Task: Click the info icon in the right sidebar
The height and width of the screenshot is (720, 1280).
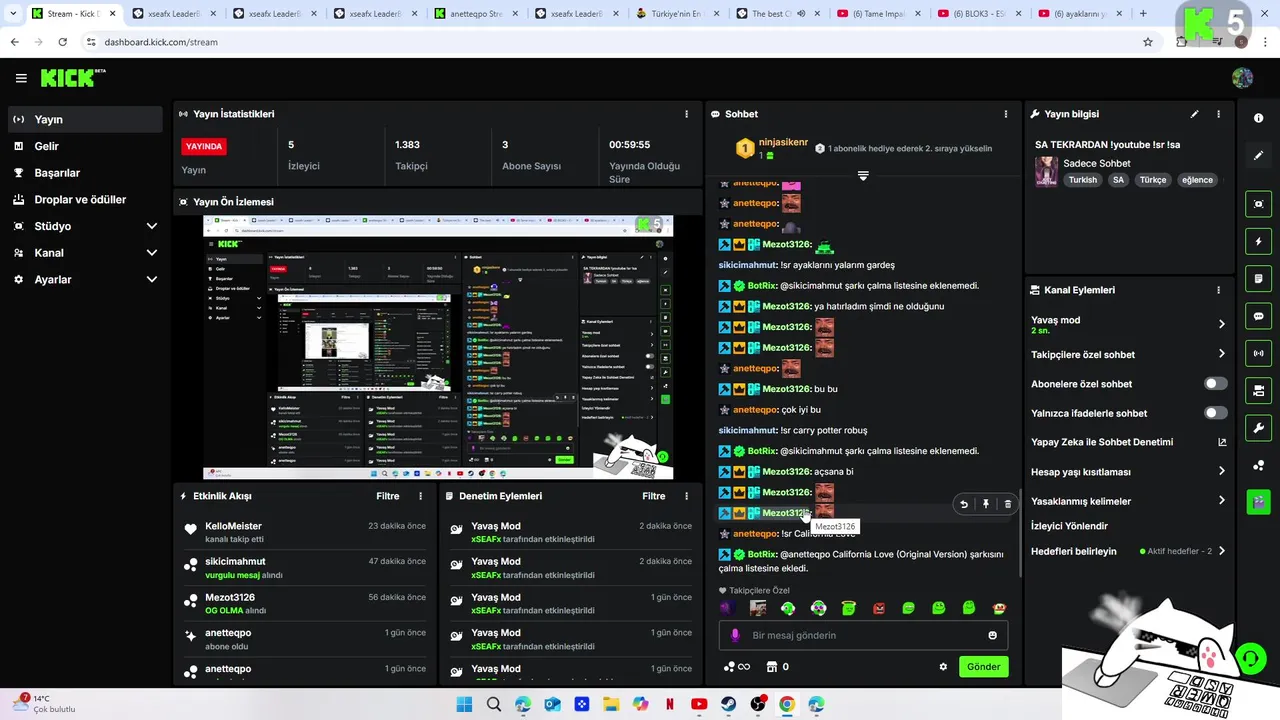Action: pyautogui.click(x=1258, y=118)
